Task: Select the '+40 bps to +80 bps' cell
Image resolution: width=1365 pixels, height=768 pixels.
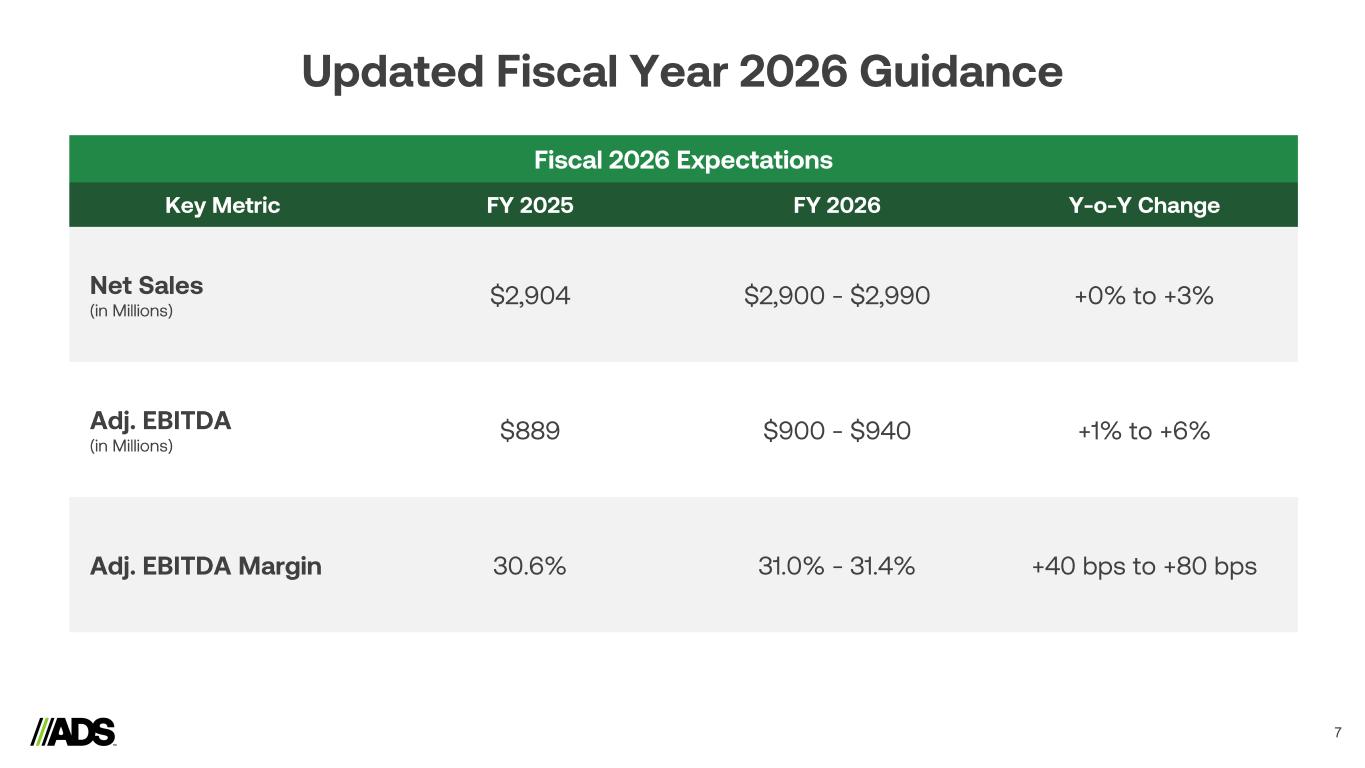Action: click(1143, 566)
